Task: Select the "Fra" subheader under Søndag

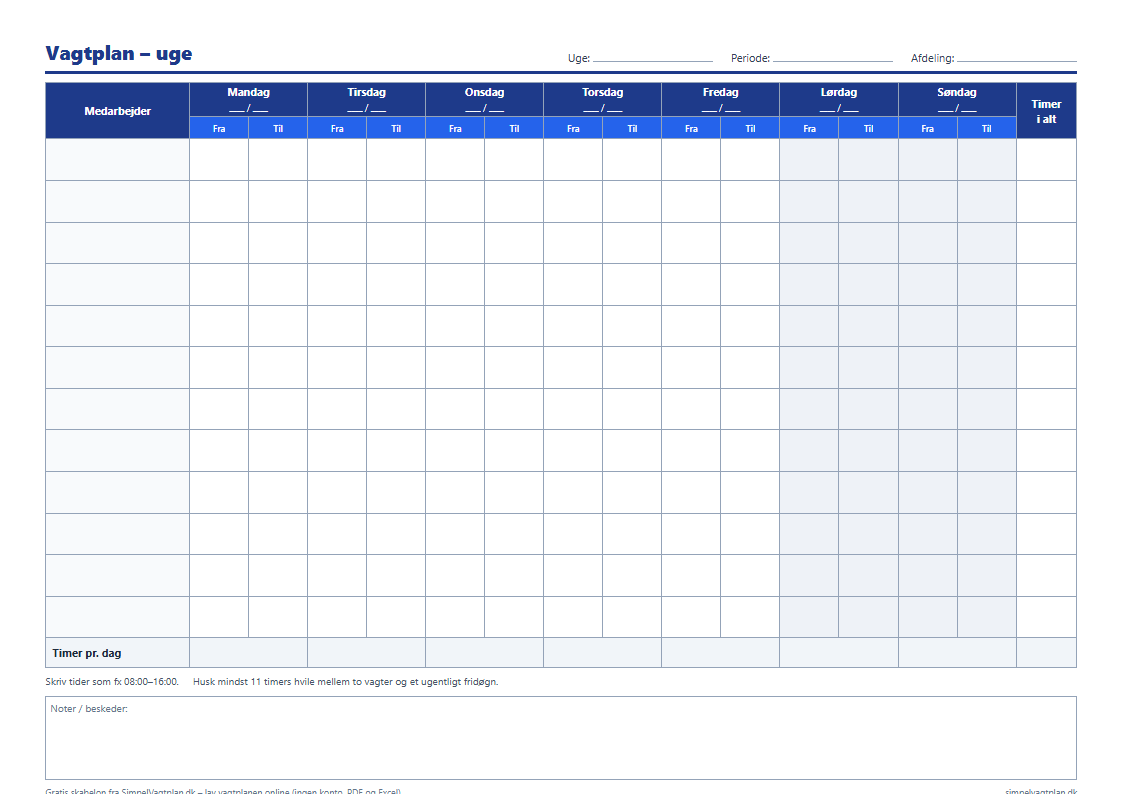Action: click(x=927, y=128)
